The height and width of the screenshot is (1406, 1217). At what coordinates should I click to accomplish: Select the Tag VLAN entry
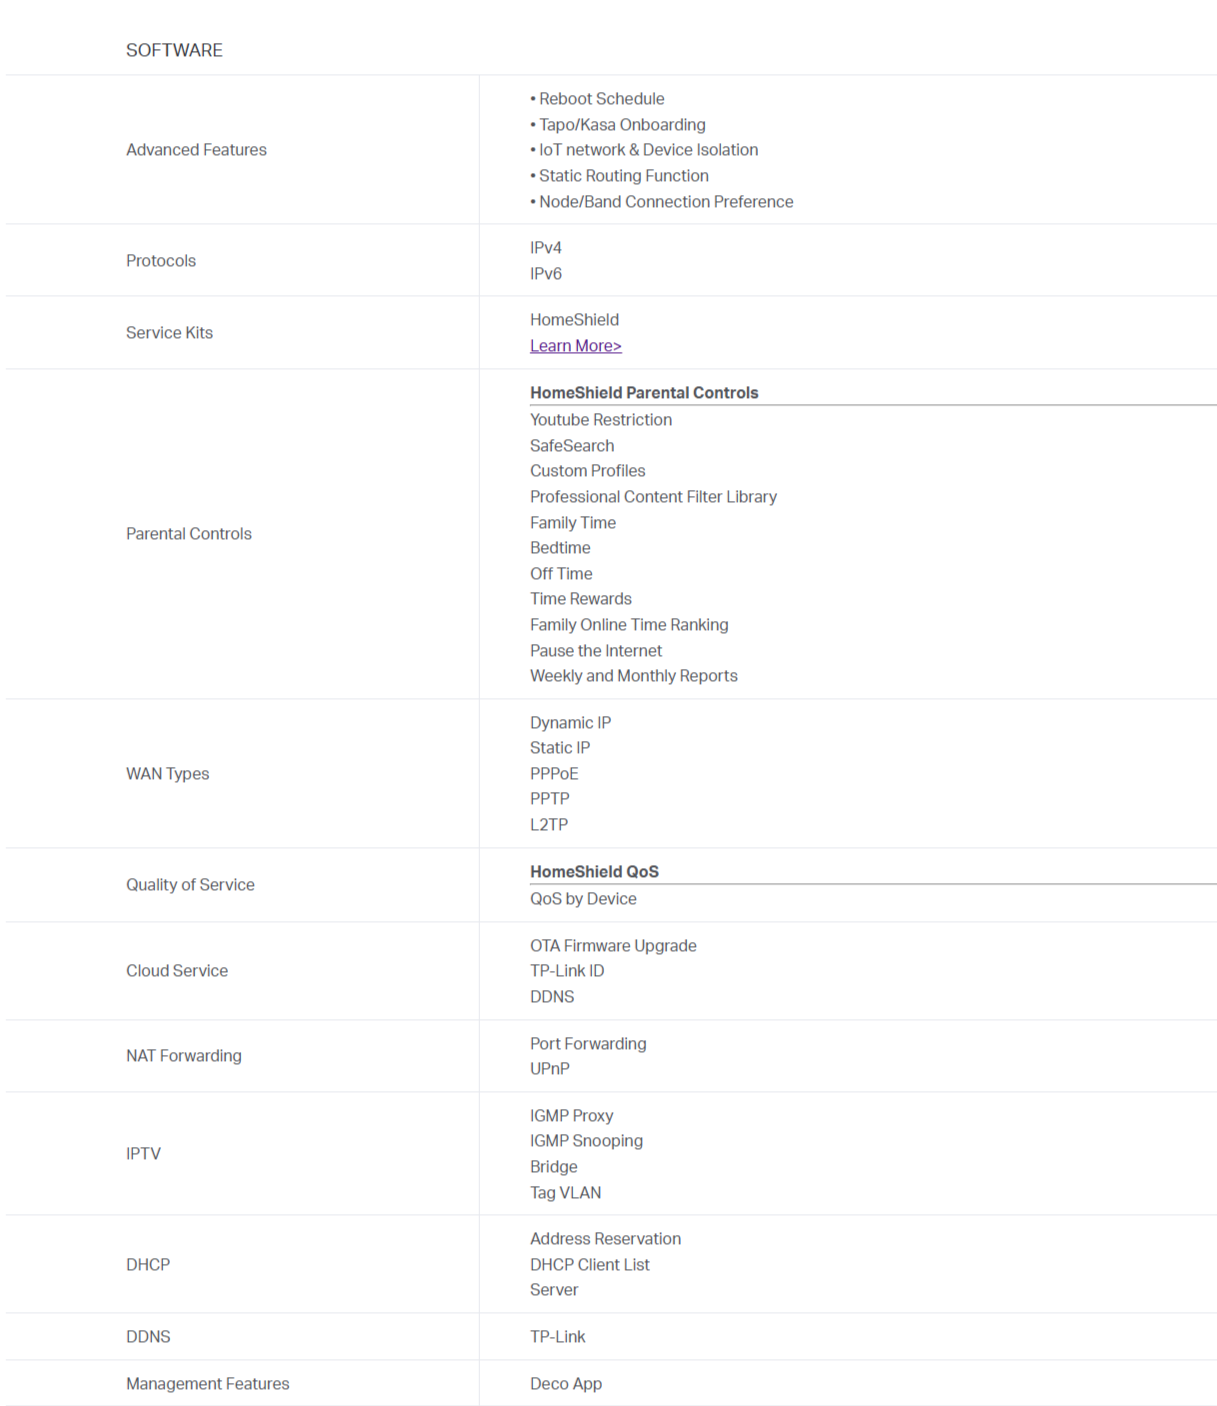point(566,1193)
